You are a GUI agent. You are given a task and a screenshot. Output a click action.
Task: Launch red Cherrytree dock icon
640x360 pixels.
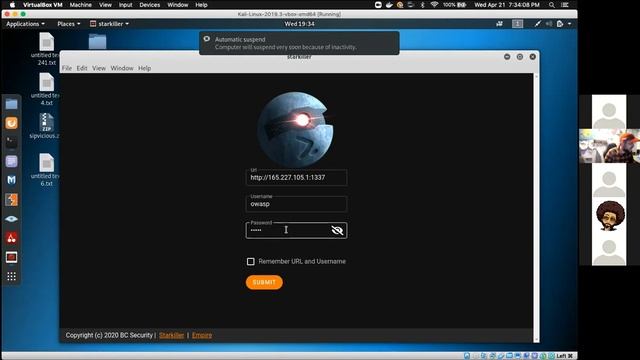click(x=11, y=238)
